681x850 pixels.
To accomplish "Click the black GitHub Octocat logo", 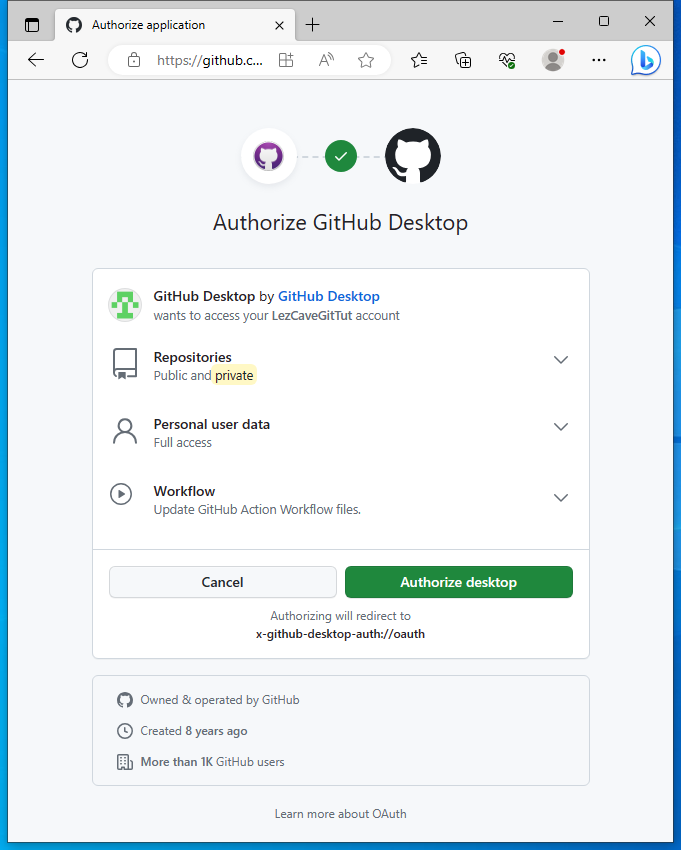I will point(413,156).
